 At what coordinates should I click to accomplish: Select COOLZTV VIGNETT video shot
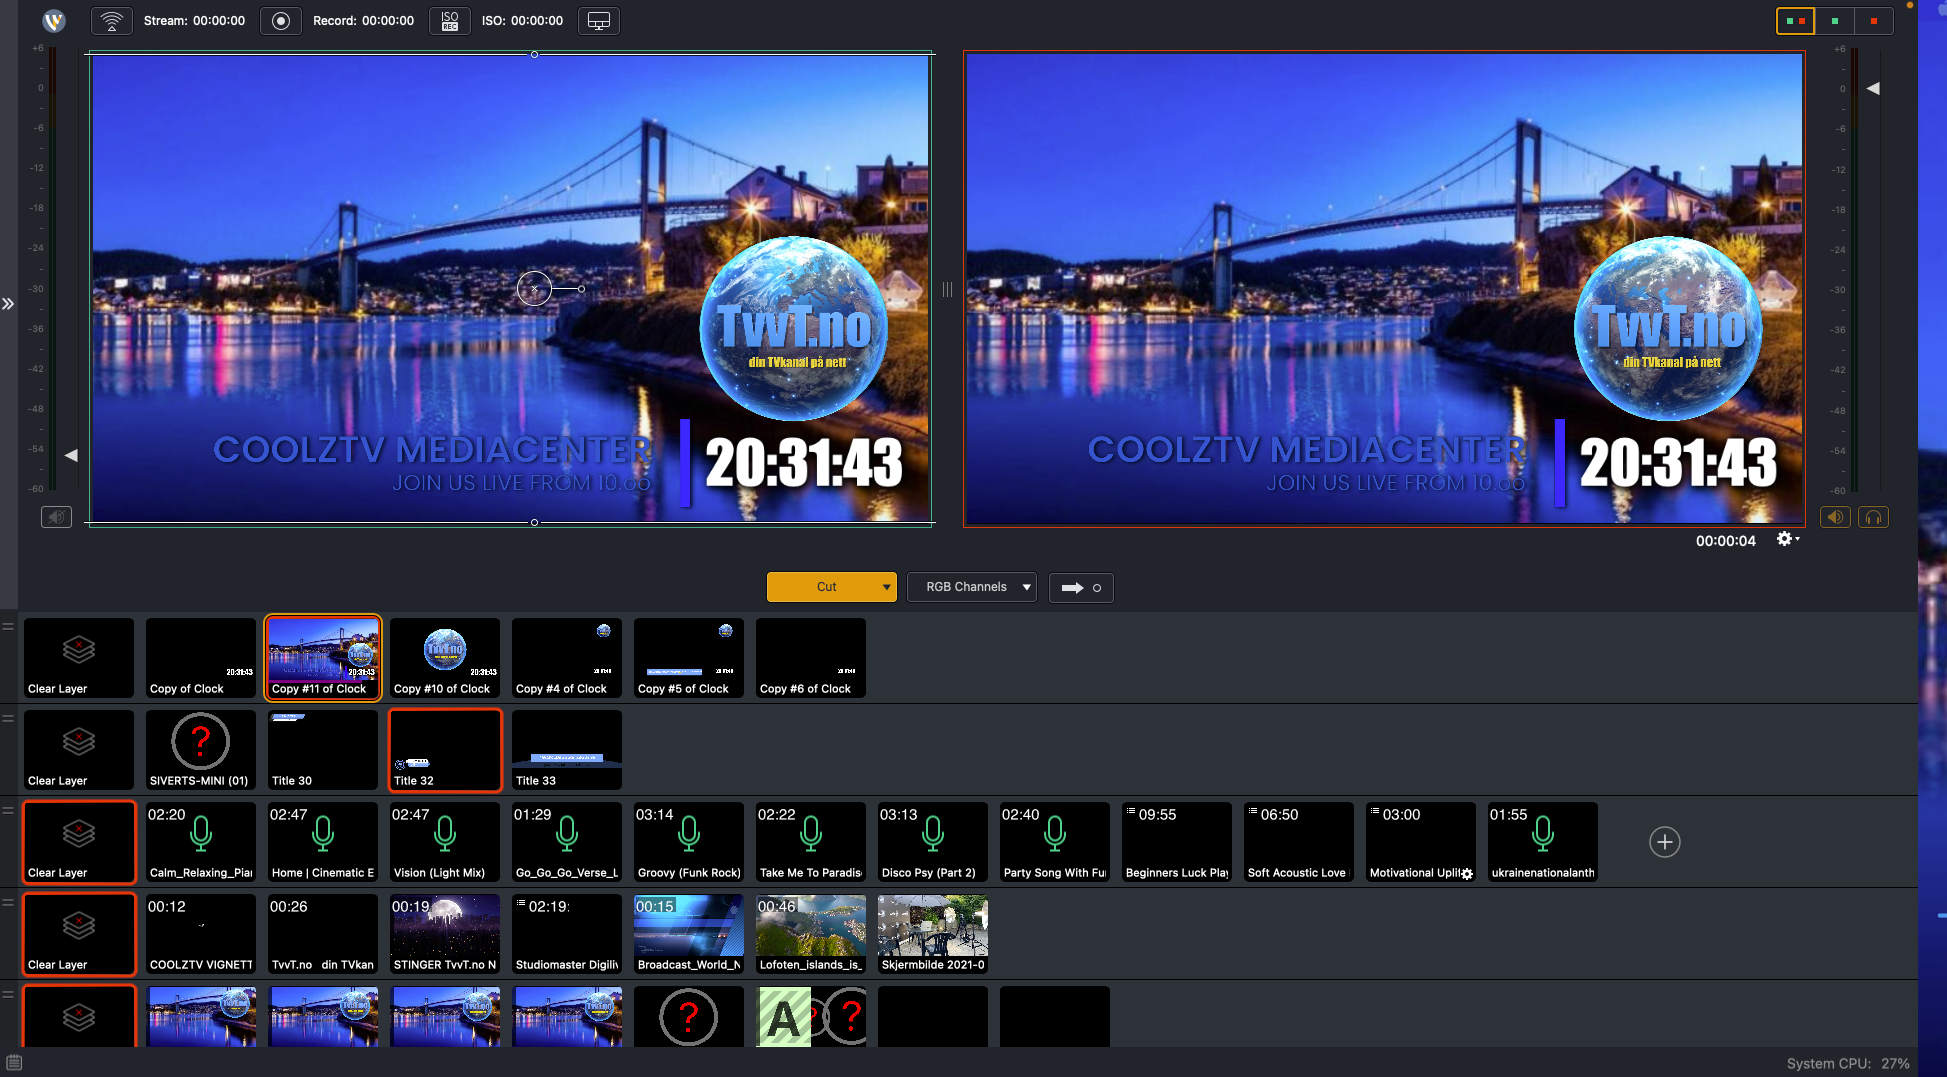click(x=201, y=934)
